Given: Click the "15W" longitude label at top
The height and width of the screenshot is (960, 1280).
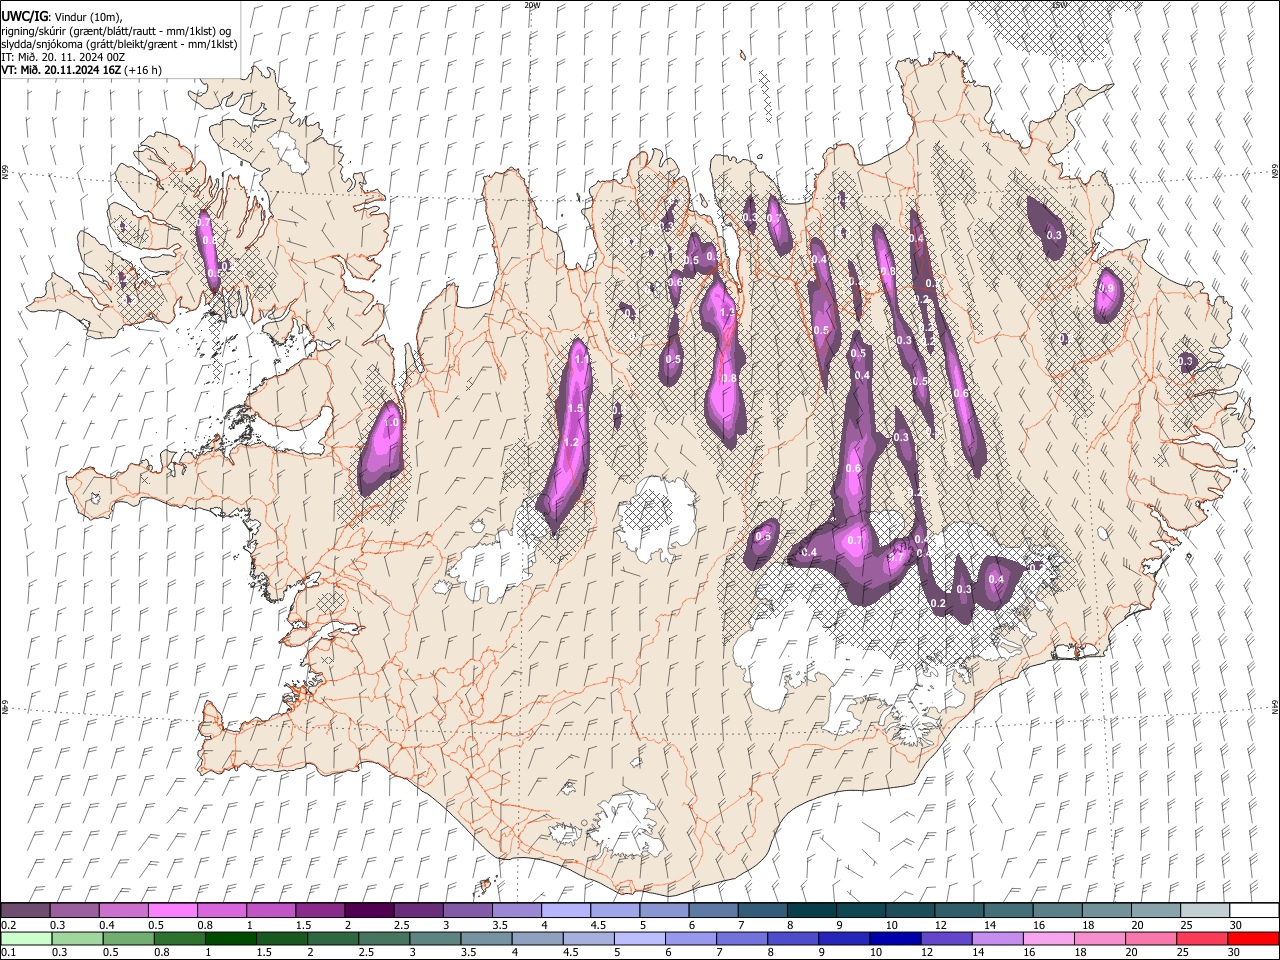Looking at the screenshot, I should coord(1060,5).
